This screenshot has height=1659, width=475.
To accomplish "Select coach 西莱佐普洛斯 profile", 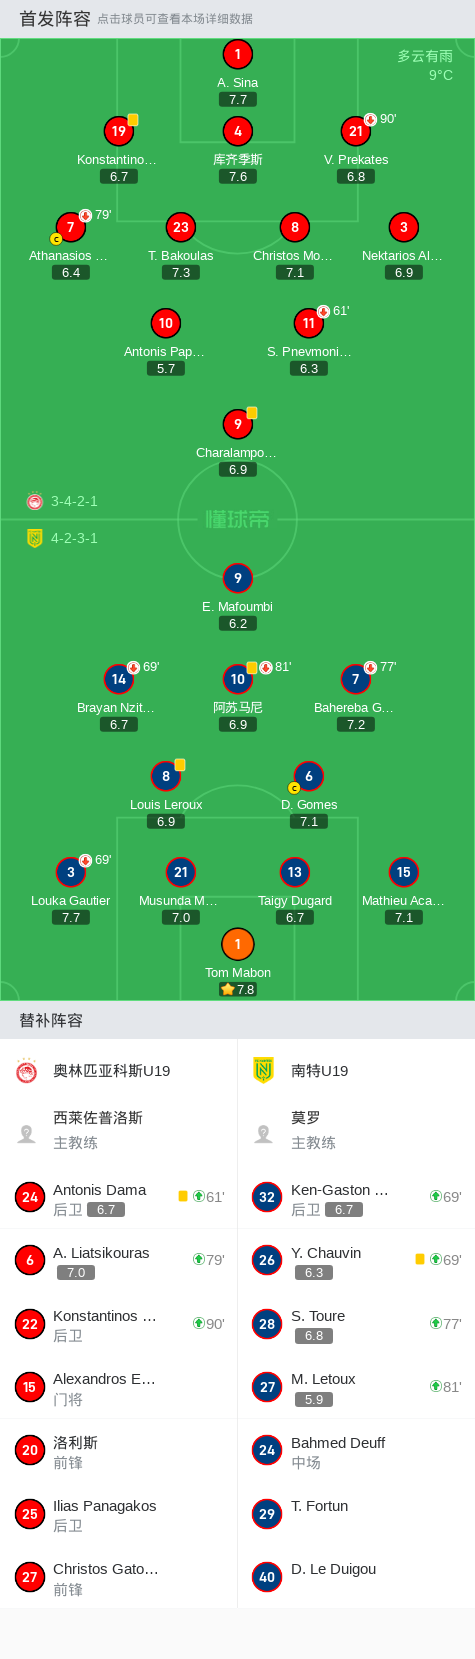I will (118, 1130).
